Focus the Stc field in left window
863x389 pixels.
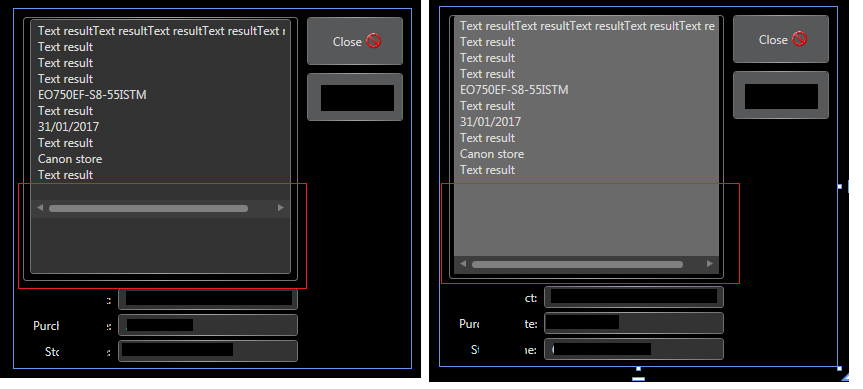208,351
